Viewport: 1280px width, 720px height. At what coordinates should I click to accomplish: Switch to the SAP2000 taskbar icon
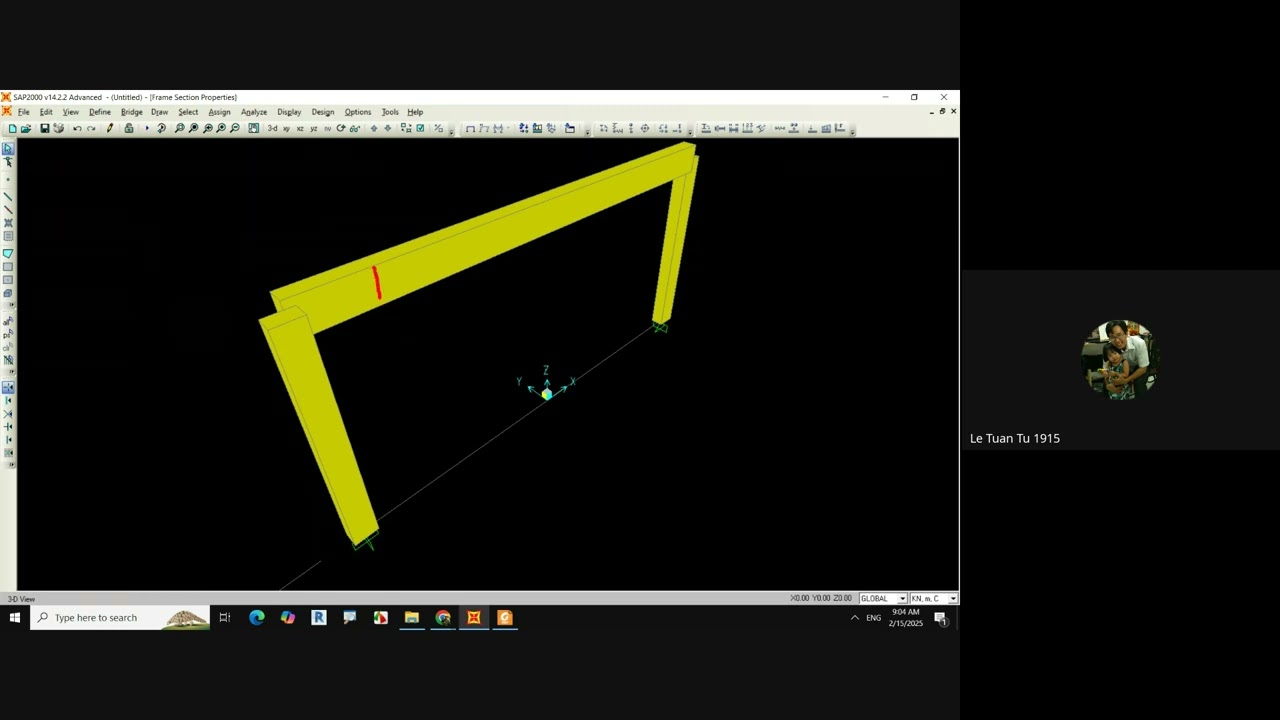click(474, 618)
